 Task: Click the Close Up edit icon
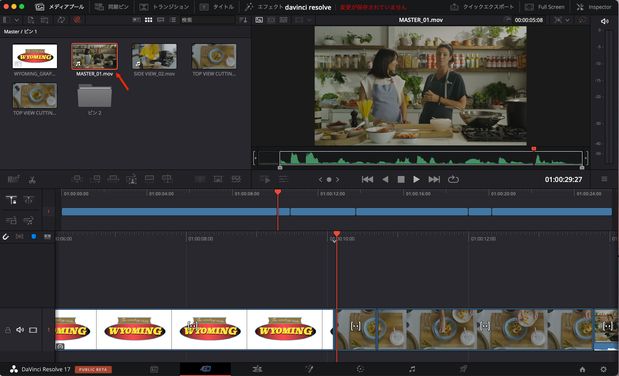(131, 179)
